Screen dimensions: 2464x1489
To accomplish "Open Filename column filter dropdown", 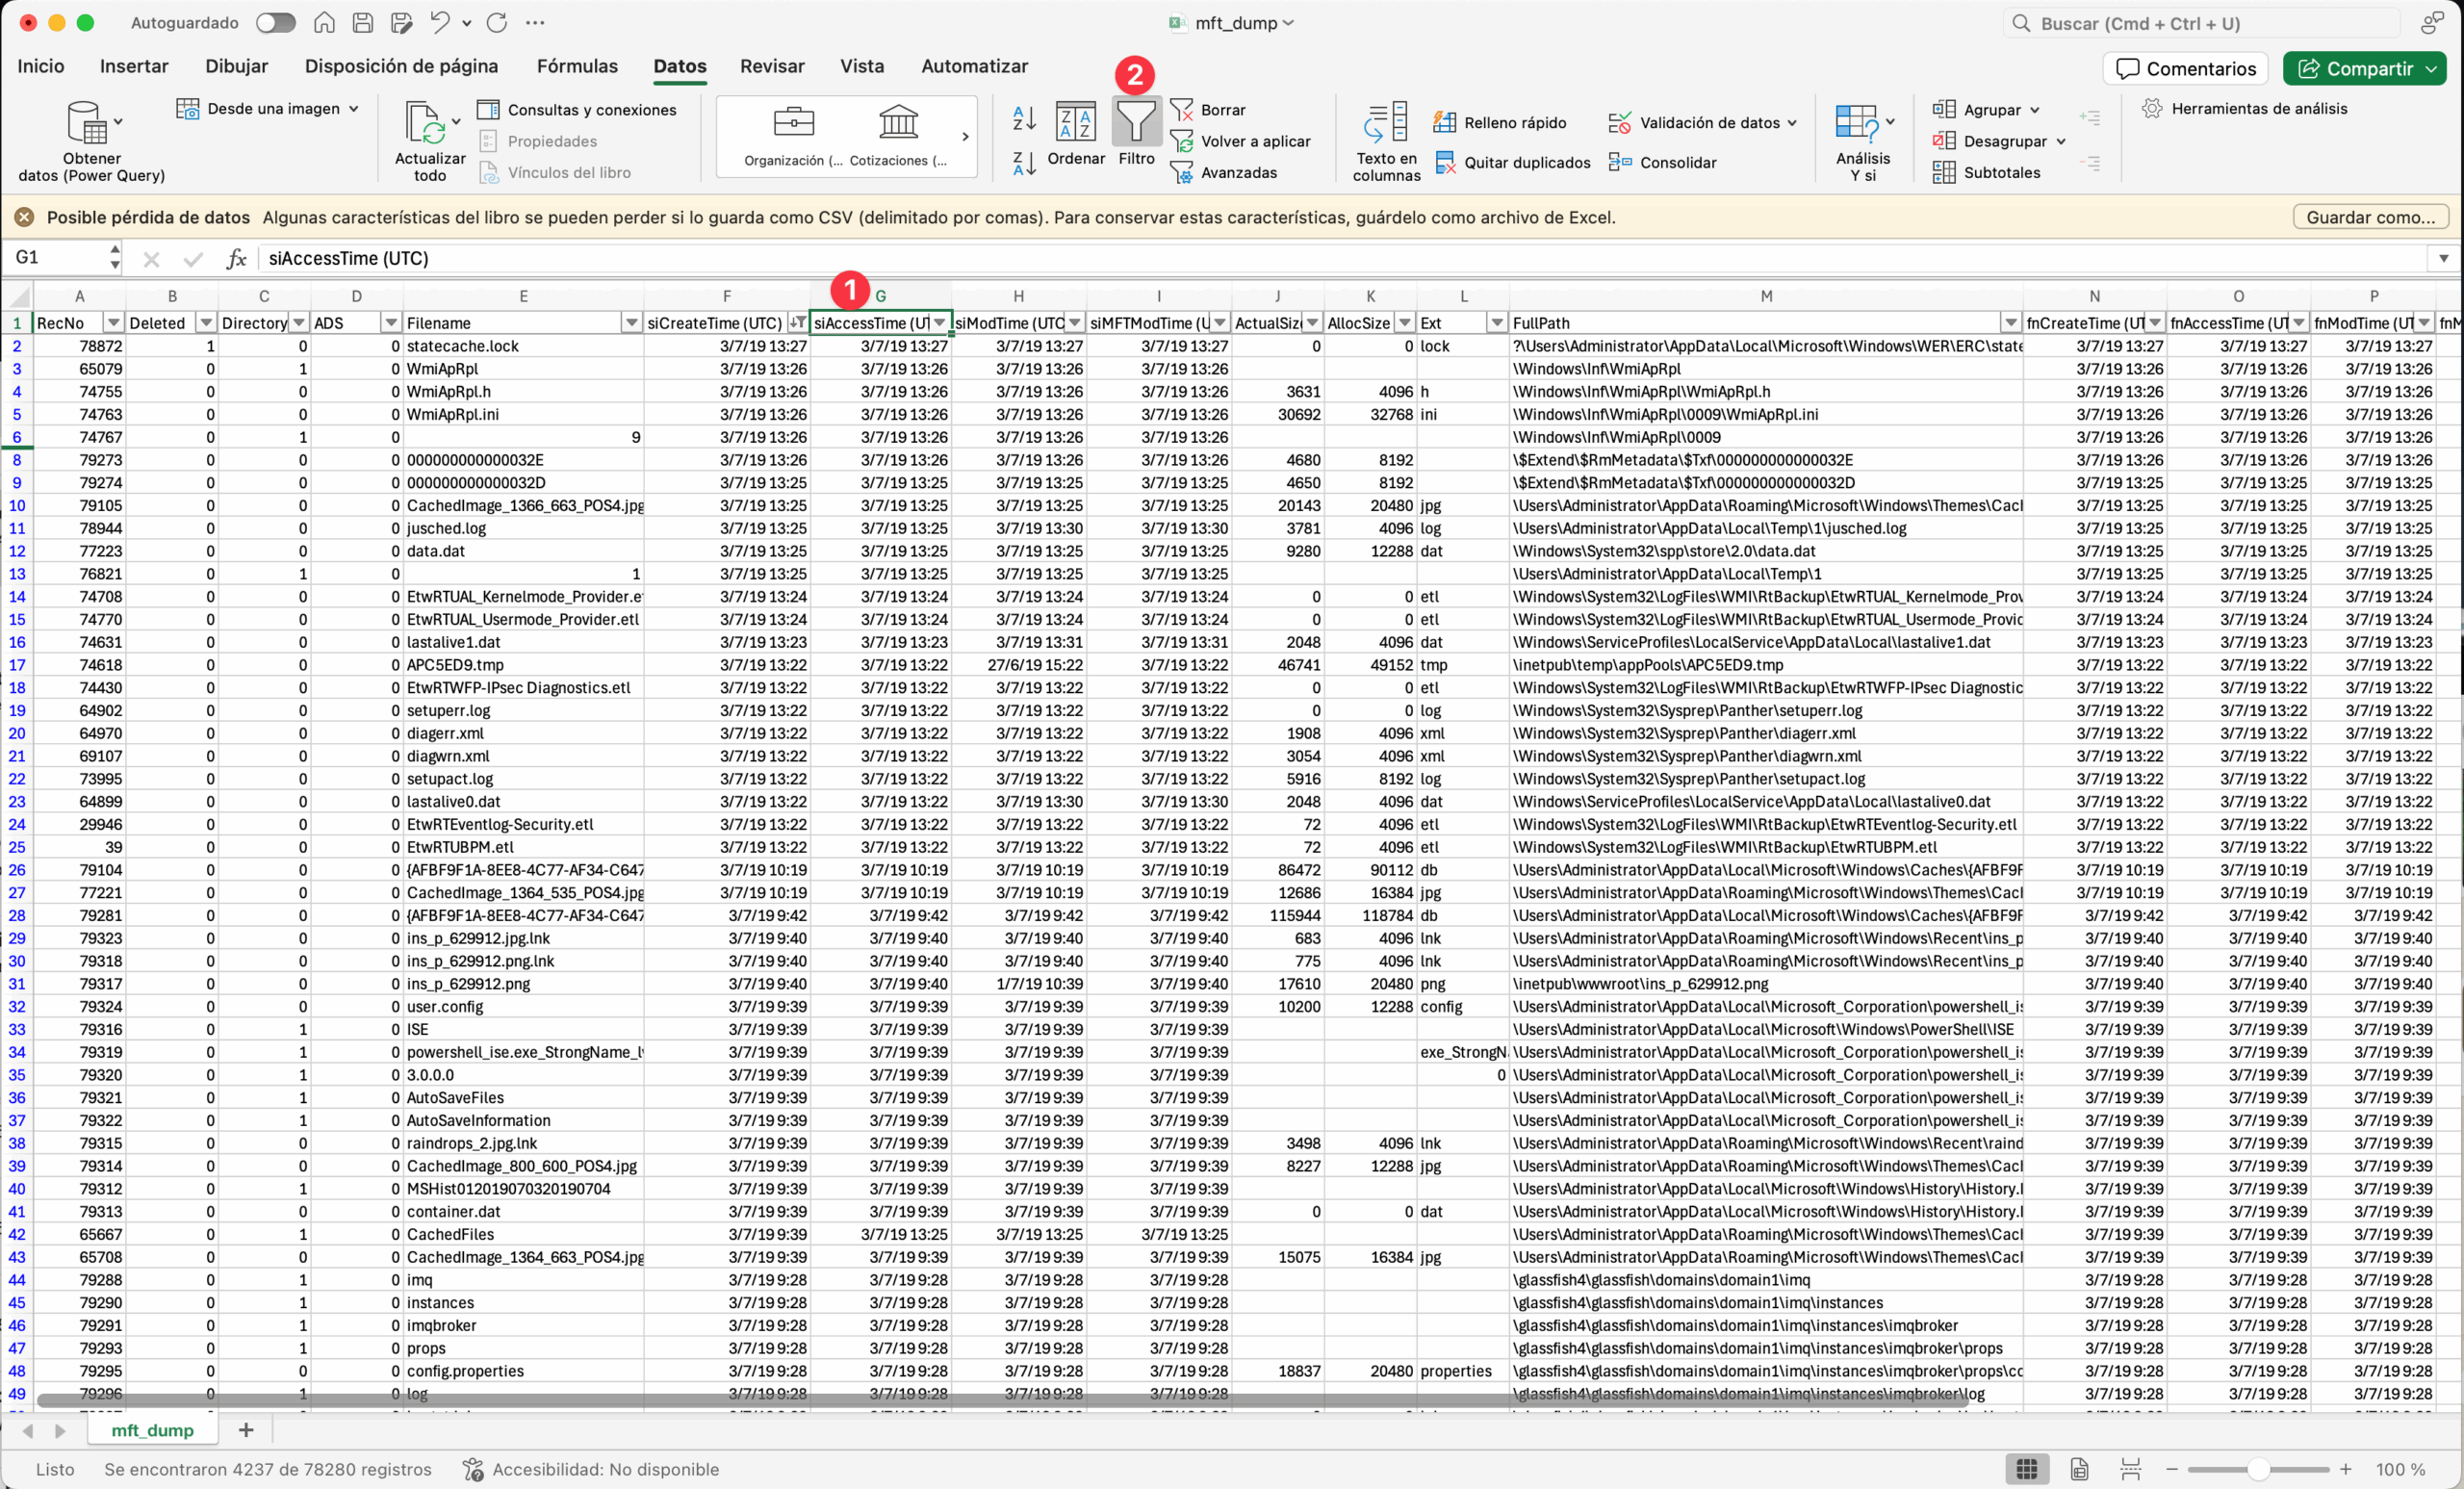I will 631,323.
